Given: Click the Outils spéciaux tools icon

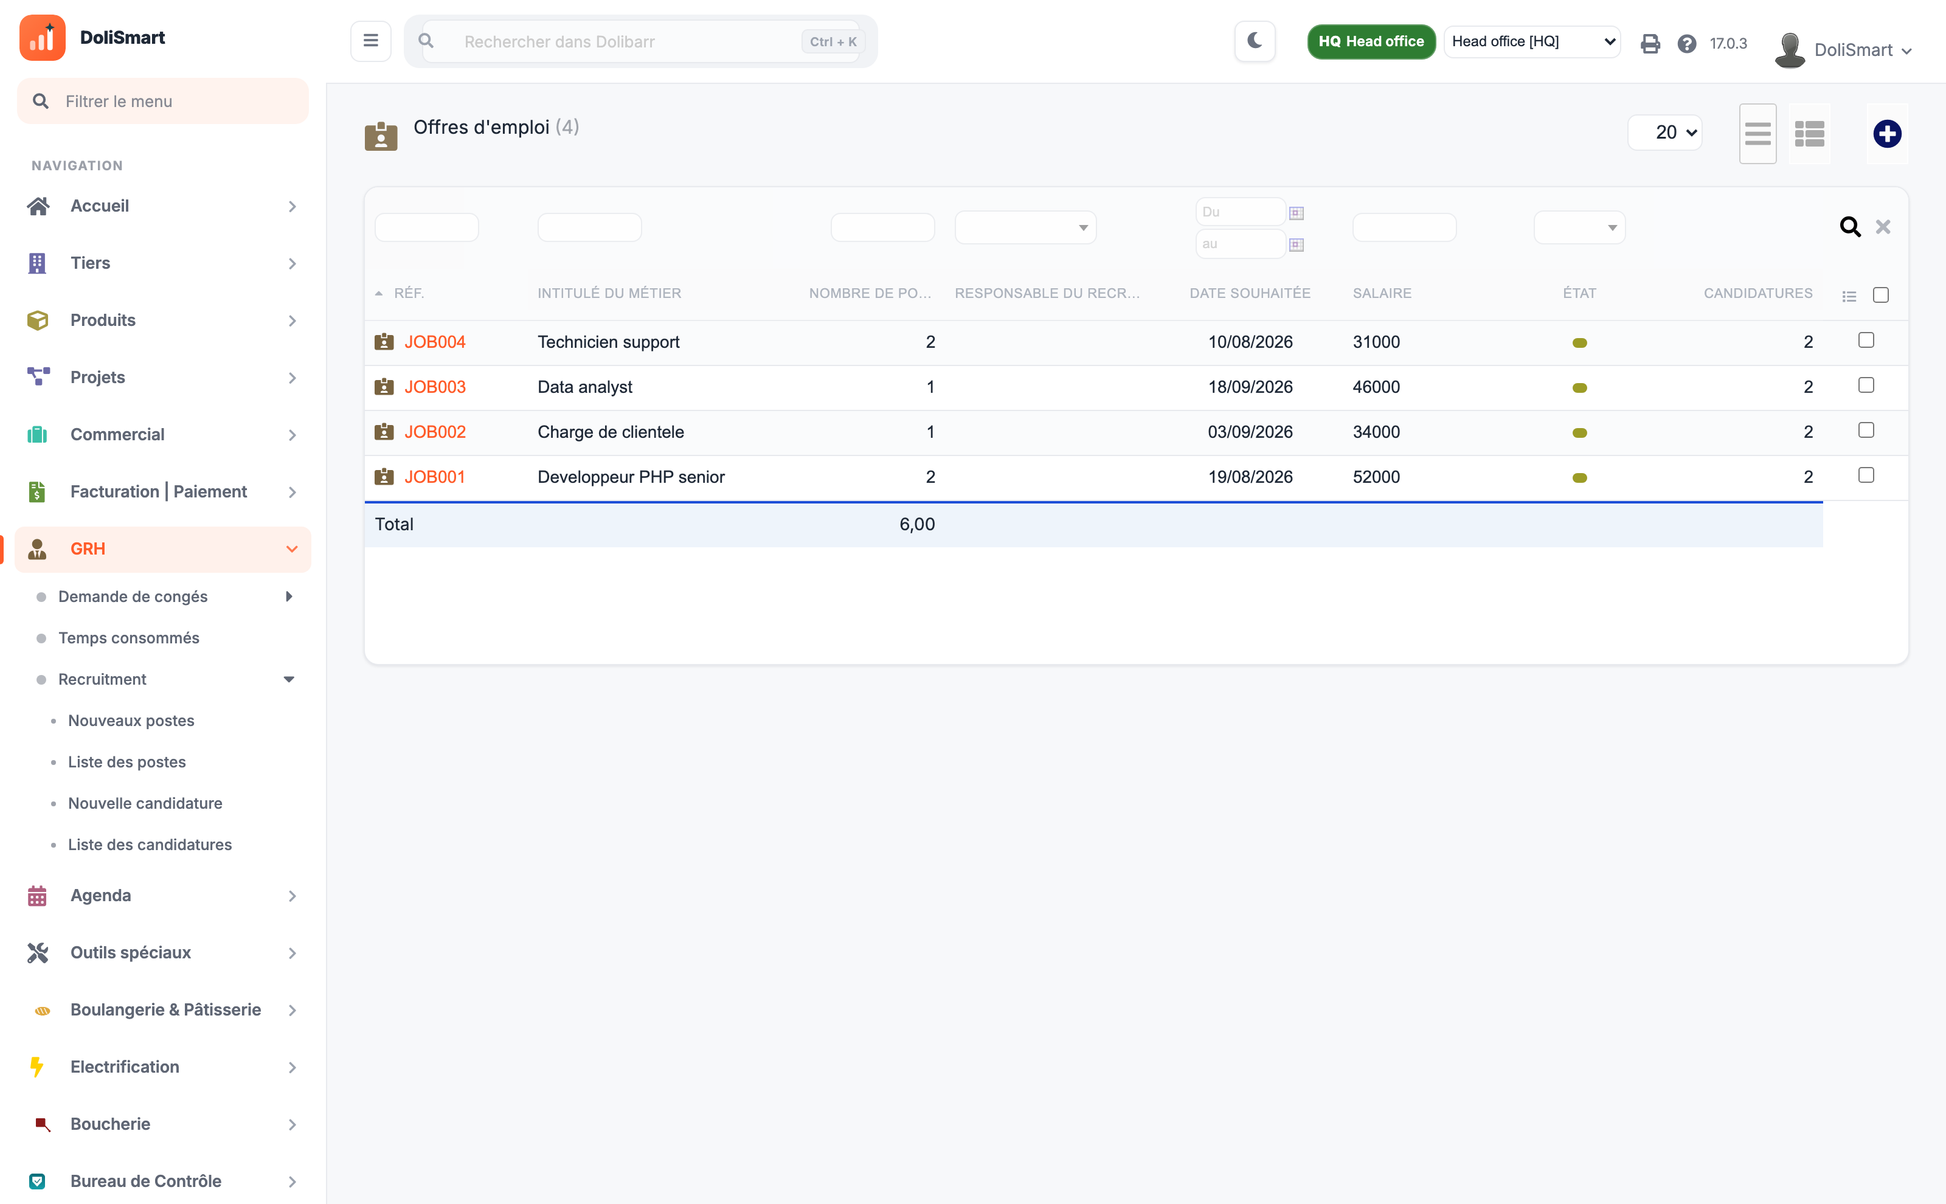Looking at the screenshot, I should coord(38,952).
